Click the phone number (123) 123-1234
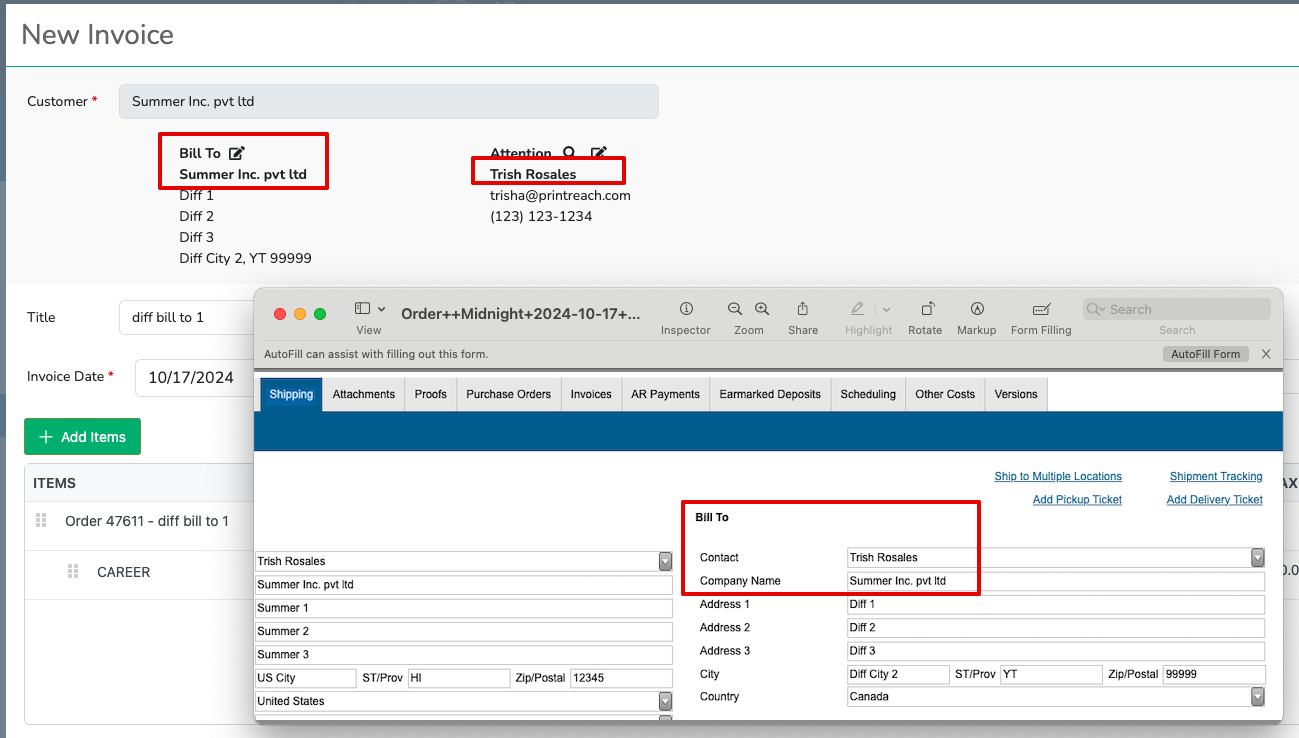Image resolution: width=1299 pixels, height=738 pixels. [x=541, y=216]
